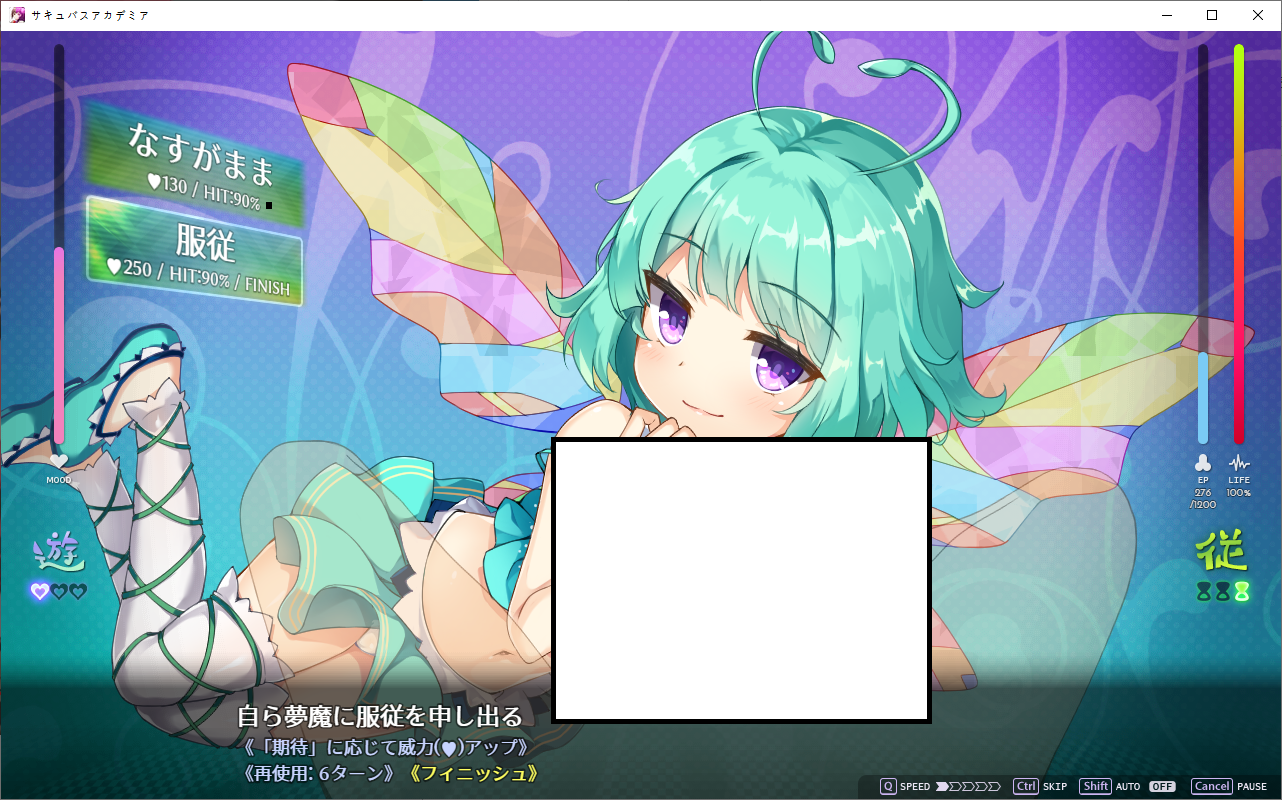Close the サキュバスアカデミア window

pyautogui.click(x=1258, y=15)
